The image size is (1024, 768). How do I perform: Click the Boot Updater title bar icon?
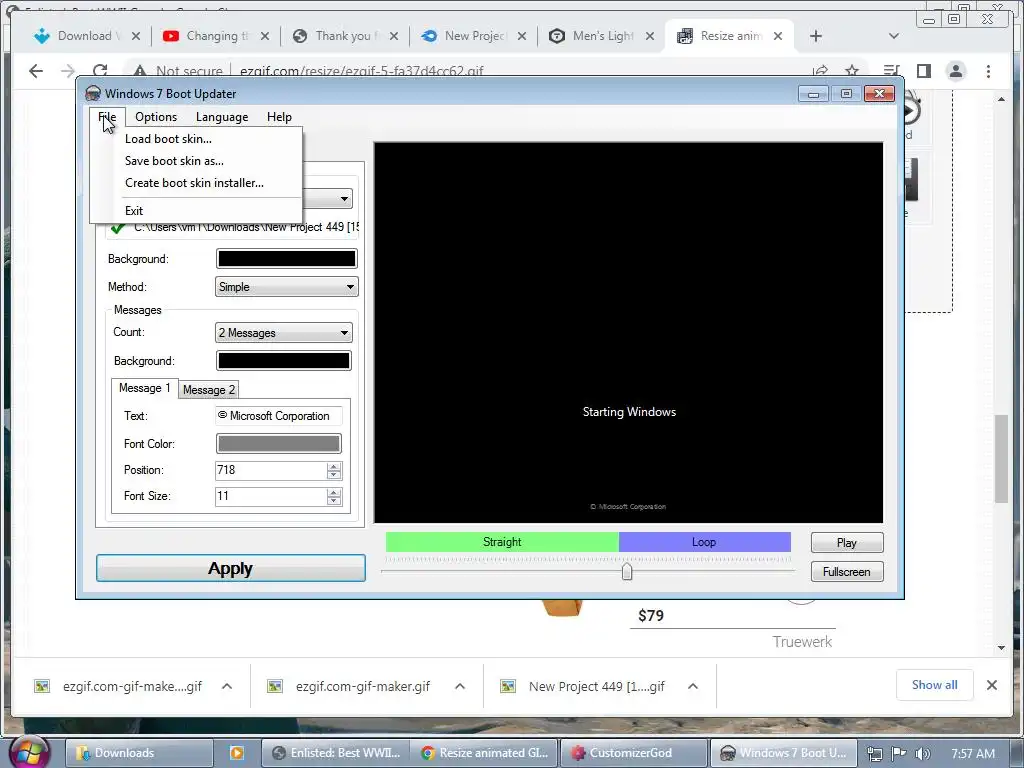93,94
